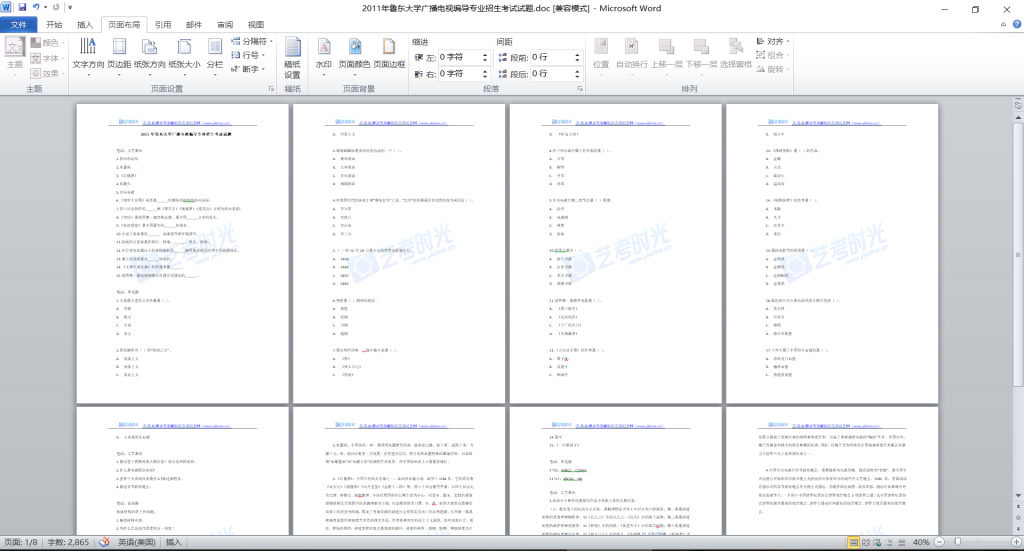1024x551 pixels.
Task: Click the 40% zoom level button
Action: pyautogui.click(x=920, y=542)
